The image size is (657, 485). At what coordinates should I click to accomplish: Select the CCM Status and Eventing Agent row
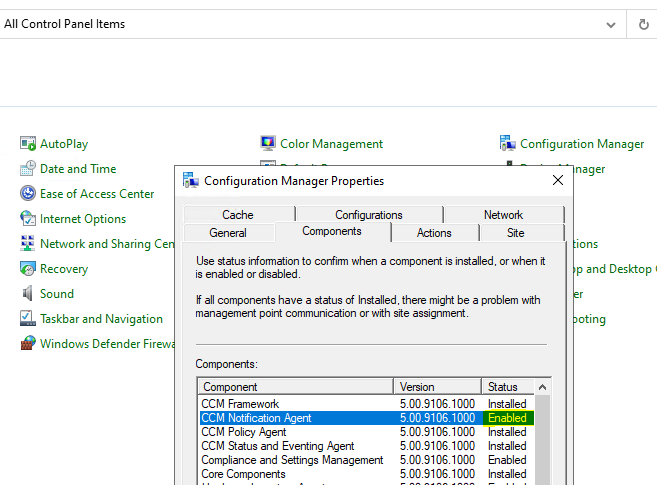(367, 446)
